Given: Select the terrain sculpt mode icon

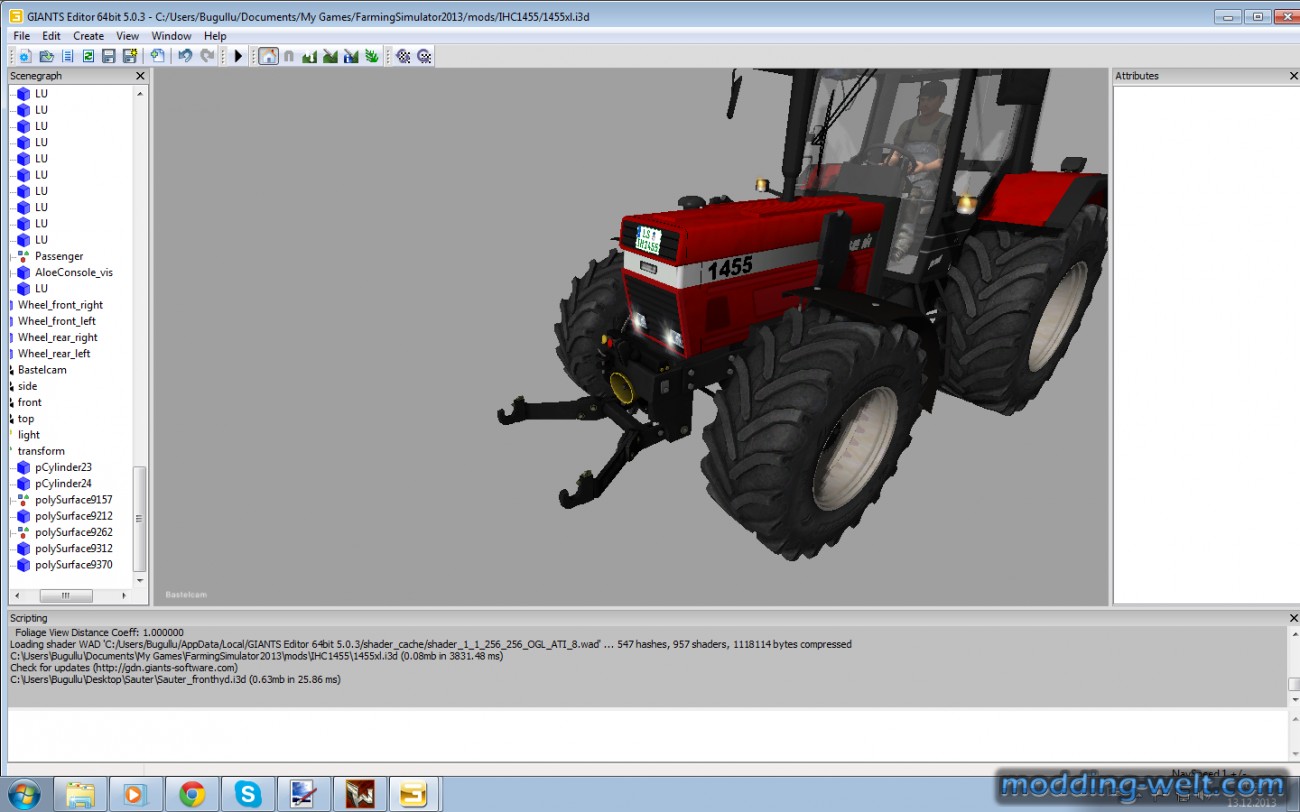Looking at the screenshot, I should pyautogui.click(x=310, y=56).
